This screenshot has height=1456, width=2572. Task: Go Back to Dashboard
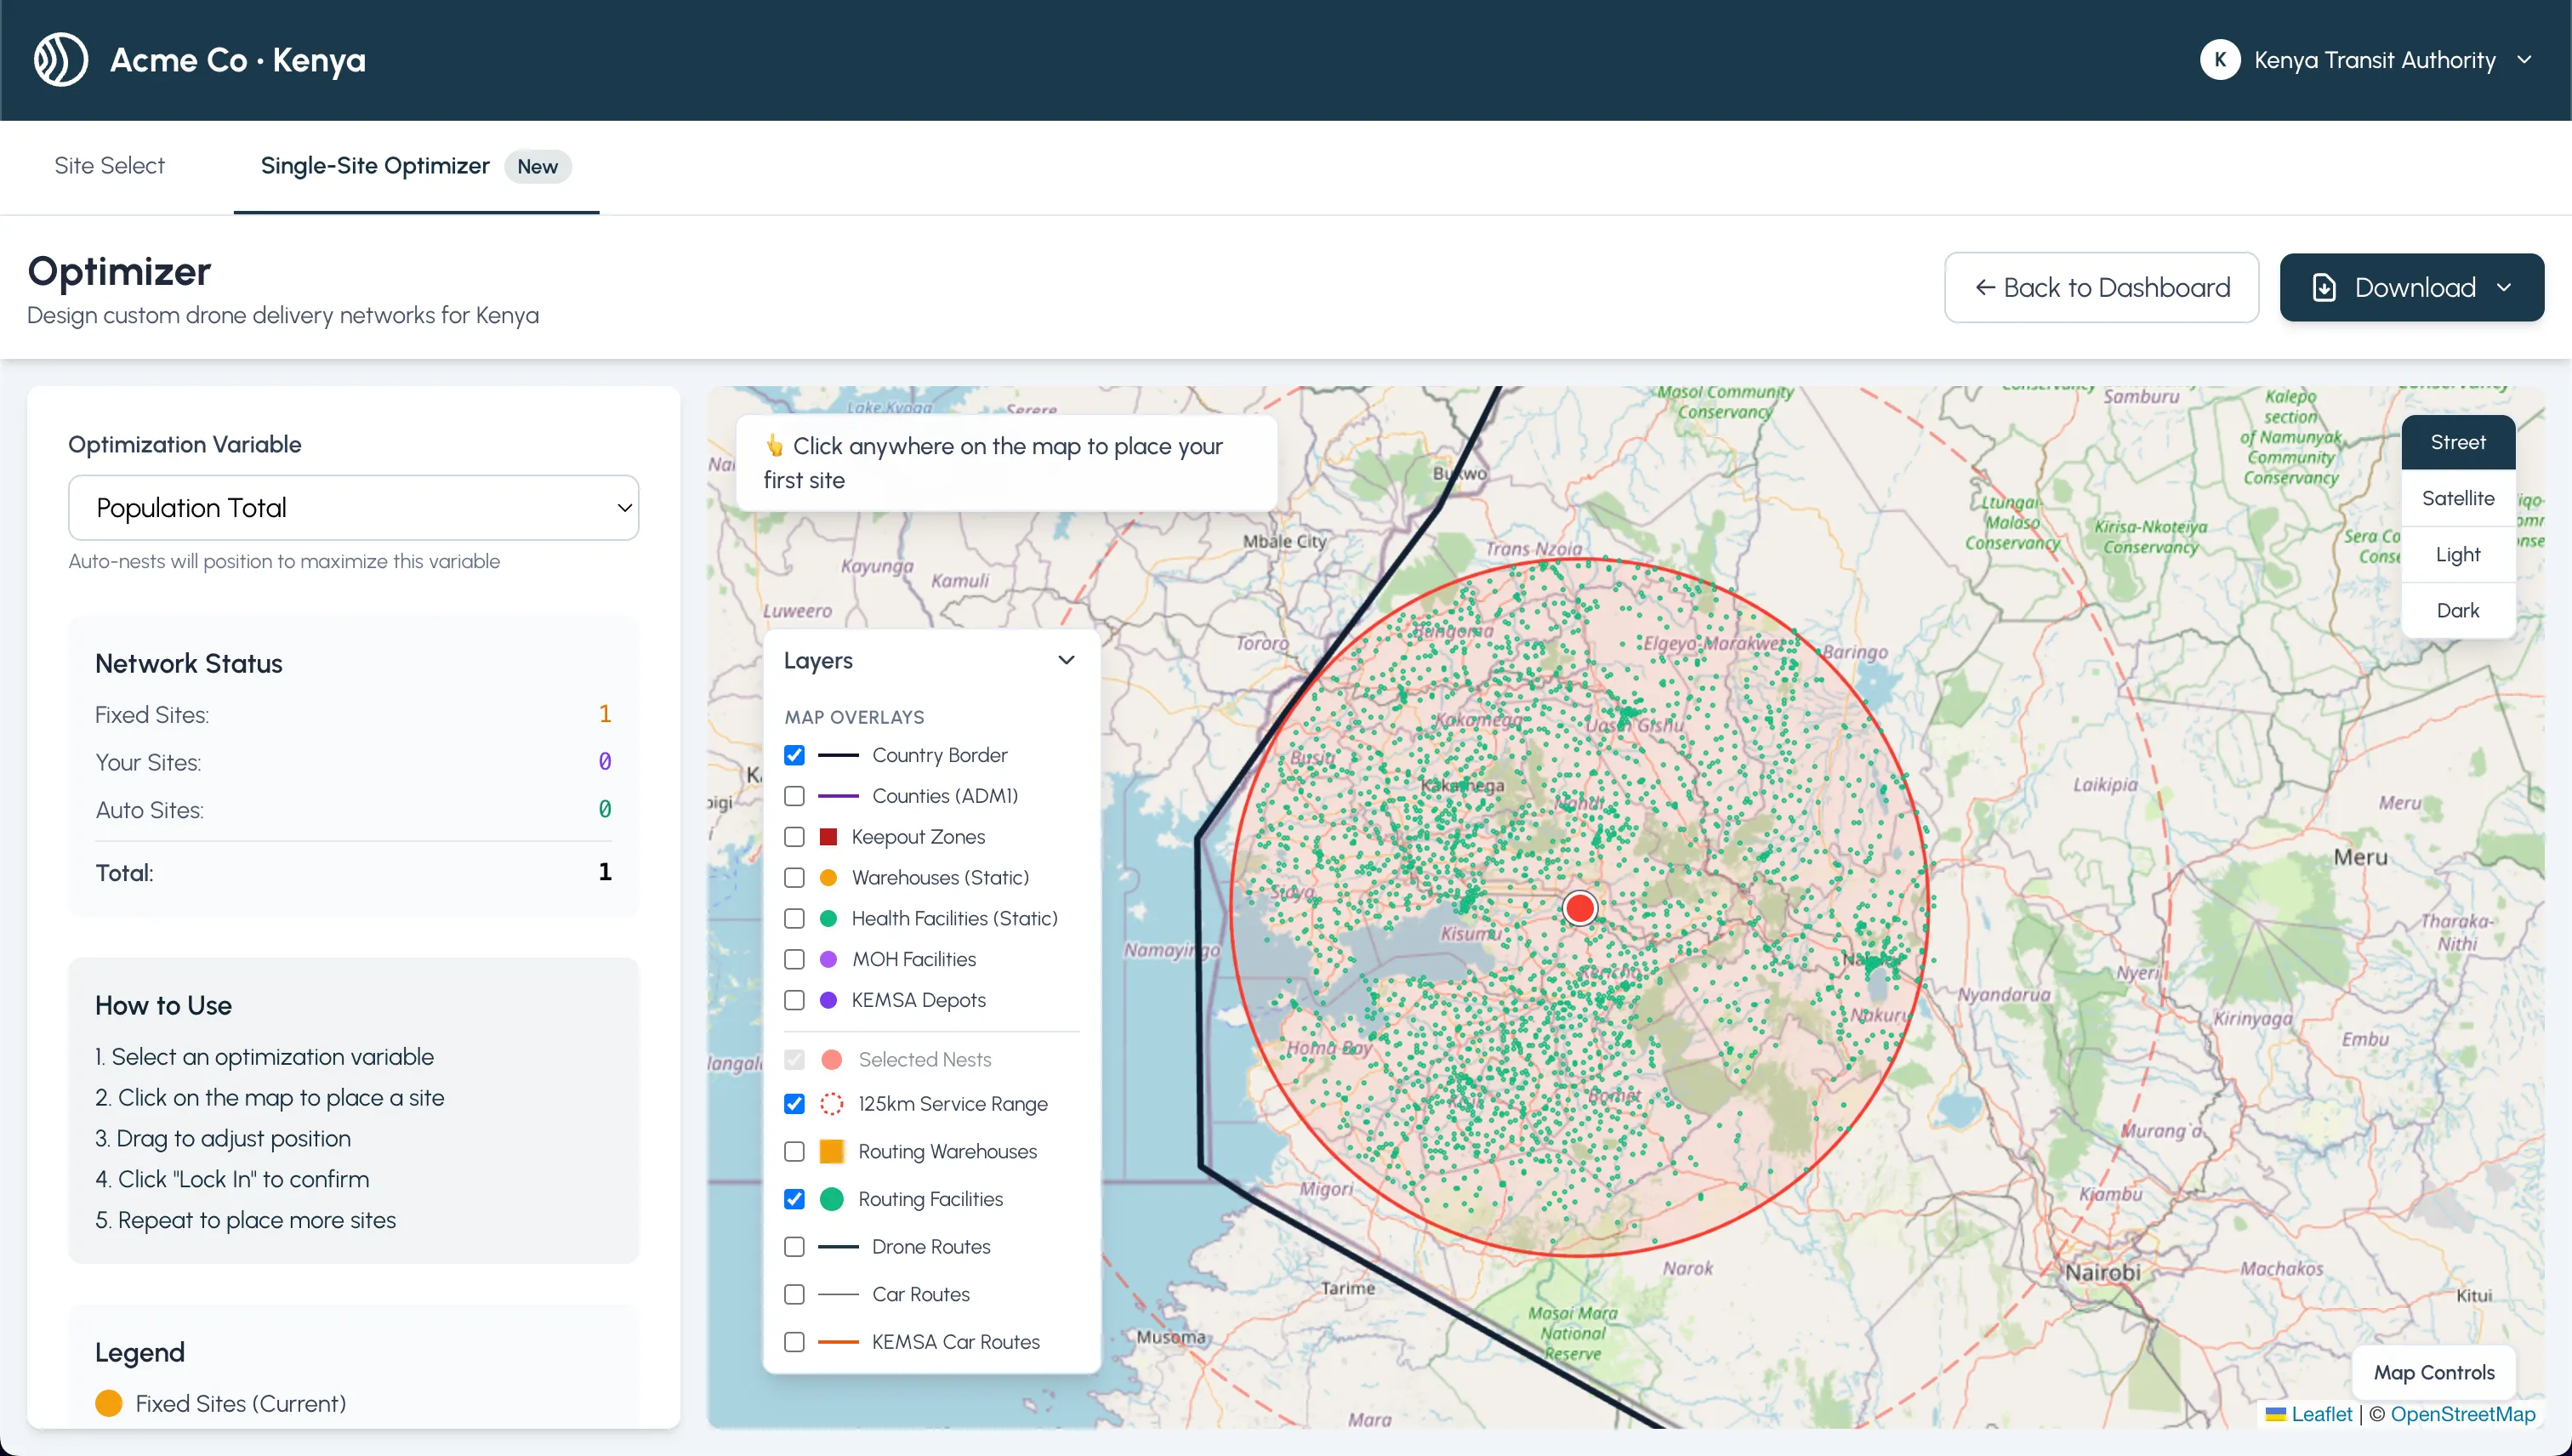(2101, 288)
